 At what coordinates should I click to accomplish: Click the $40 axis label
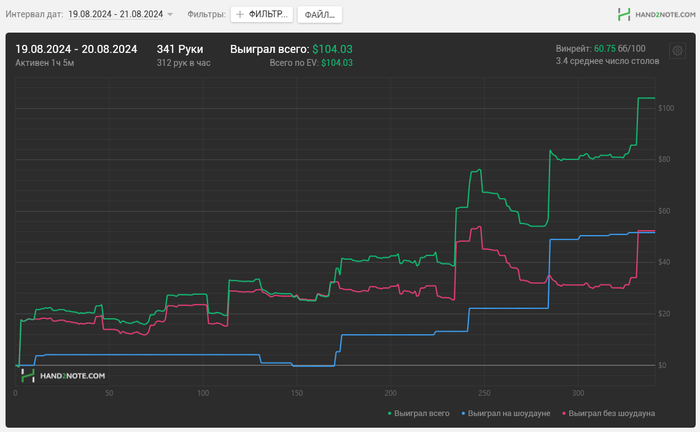664,262
